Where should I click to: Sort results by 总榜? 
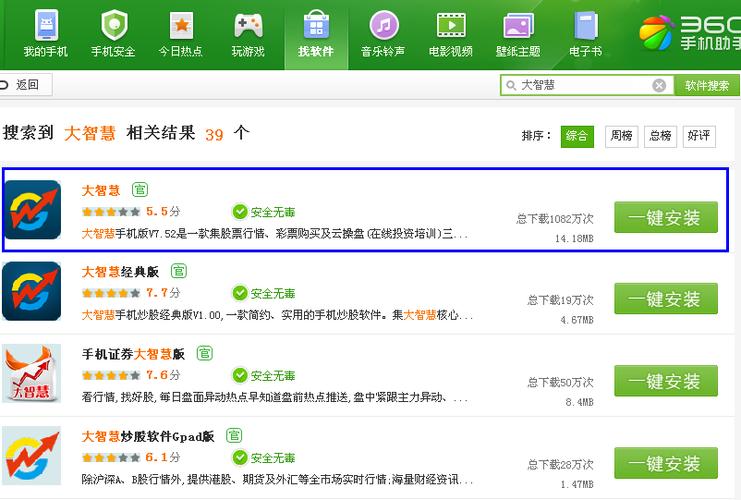click(660, 136)
